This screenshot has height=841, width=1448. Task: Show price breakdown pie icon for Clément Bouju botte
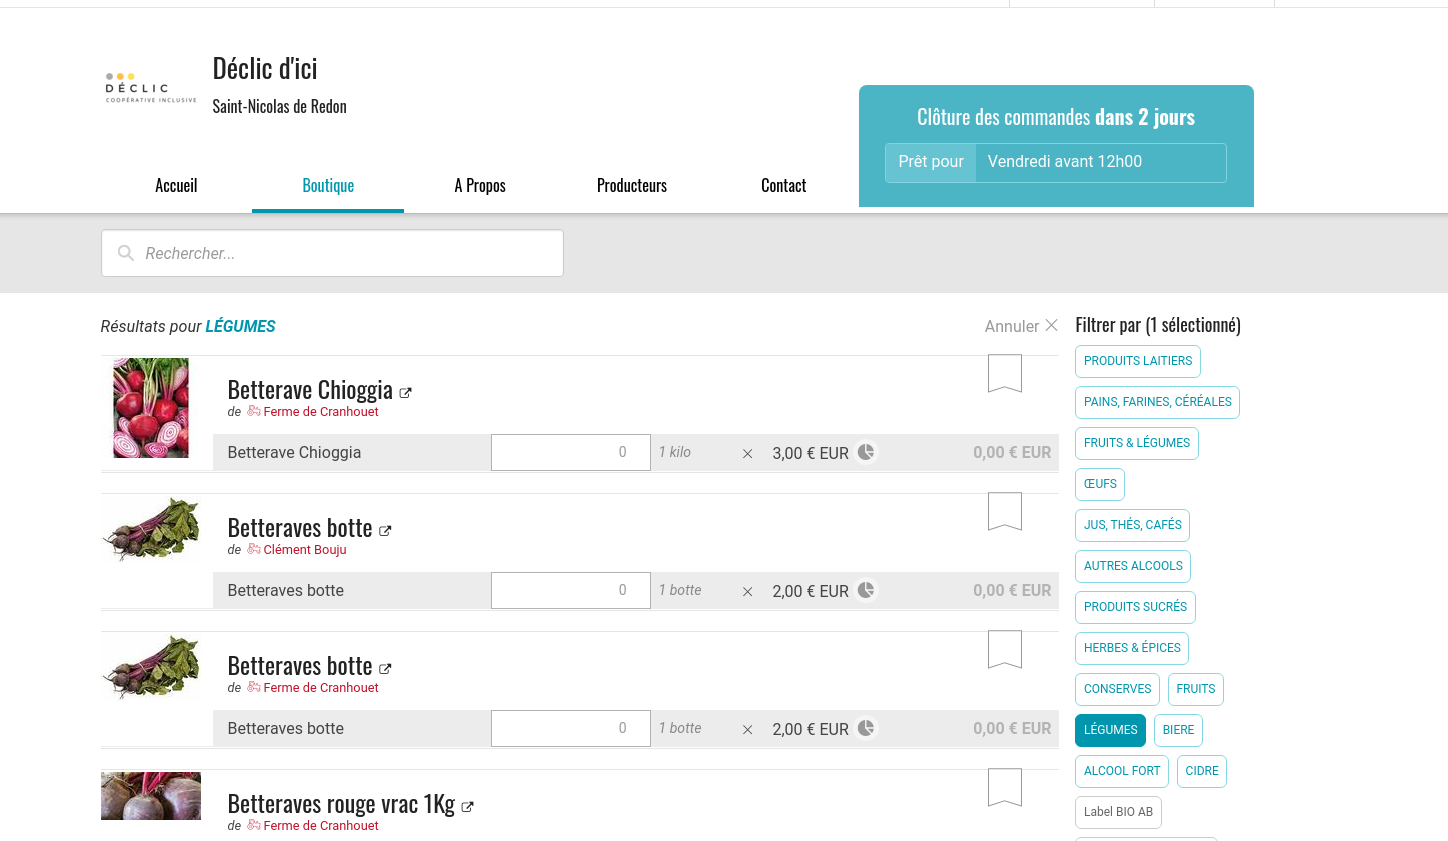coord(866,590)
